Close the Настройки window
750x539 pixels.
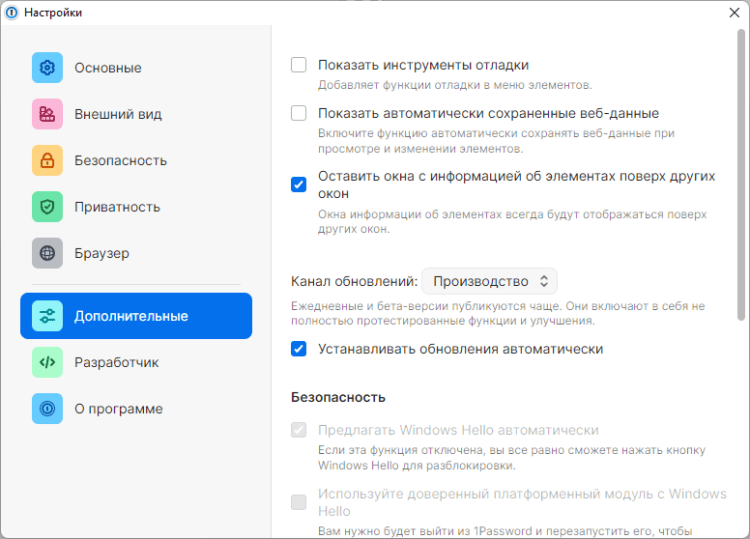[x=734, y=12]
